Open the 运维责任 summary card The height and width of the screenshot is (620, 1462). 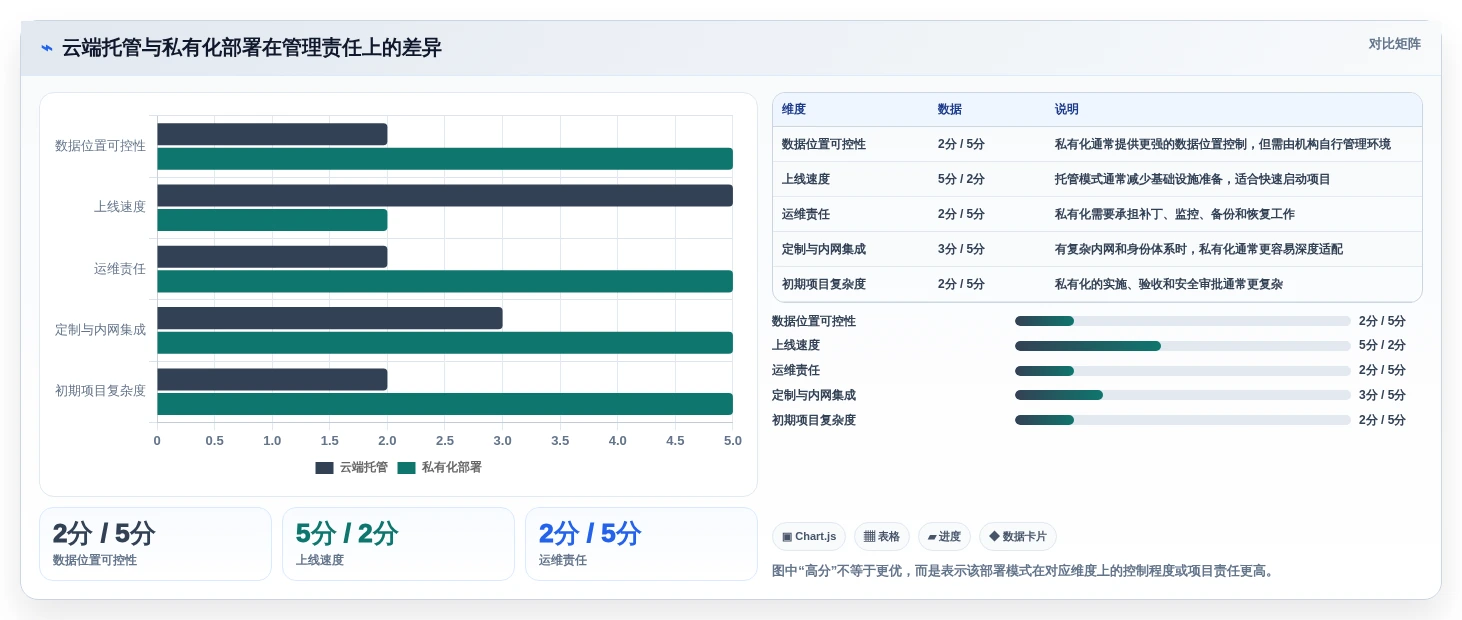pos(641,544)
